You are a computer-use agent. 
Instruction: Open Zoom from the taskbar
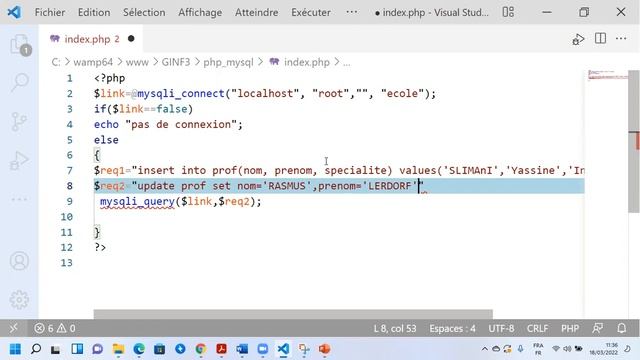click(263, 349)
